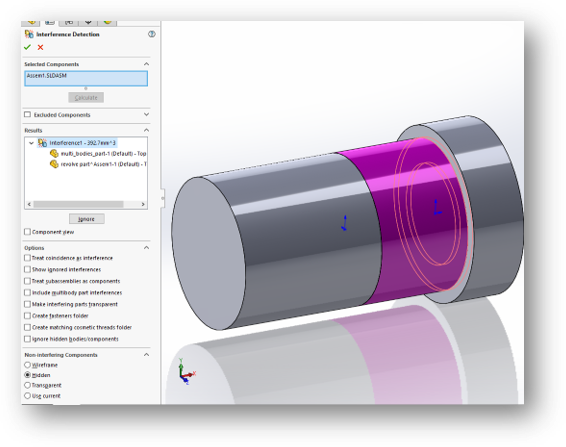Click the XYZ coordinate triad in the viewport
The width and height of the screenshot is (566, 447).
pyautogui.click(x=186, y=372)
